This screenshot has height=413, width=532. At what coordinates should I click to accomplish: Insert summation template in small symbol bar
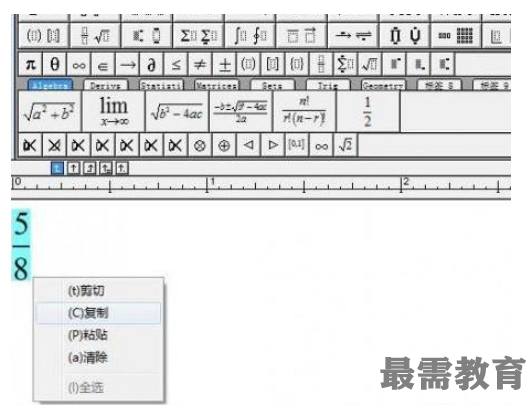click(345, 64)
